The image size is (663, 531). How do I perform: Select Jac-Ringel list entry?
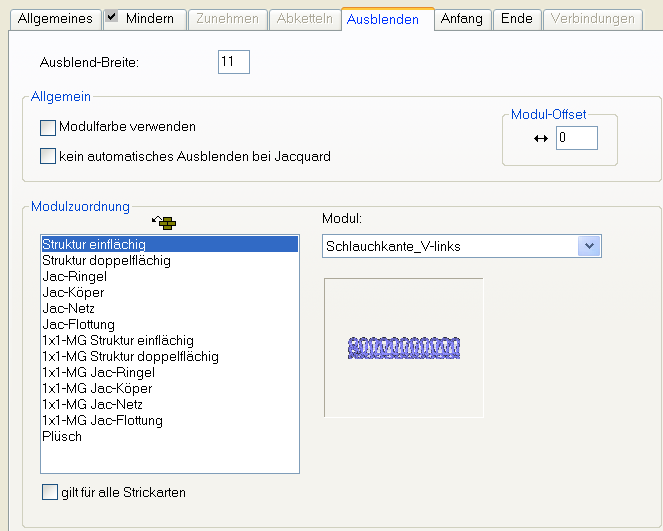pyautogui.click(x=74, y=277)
